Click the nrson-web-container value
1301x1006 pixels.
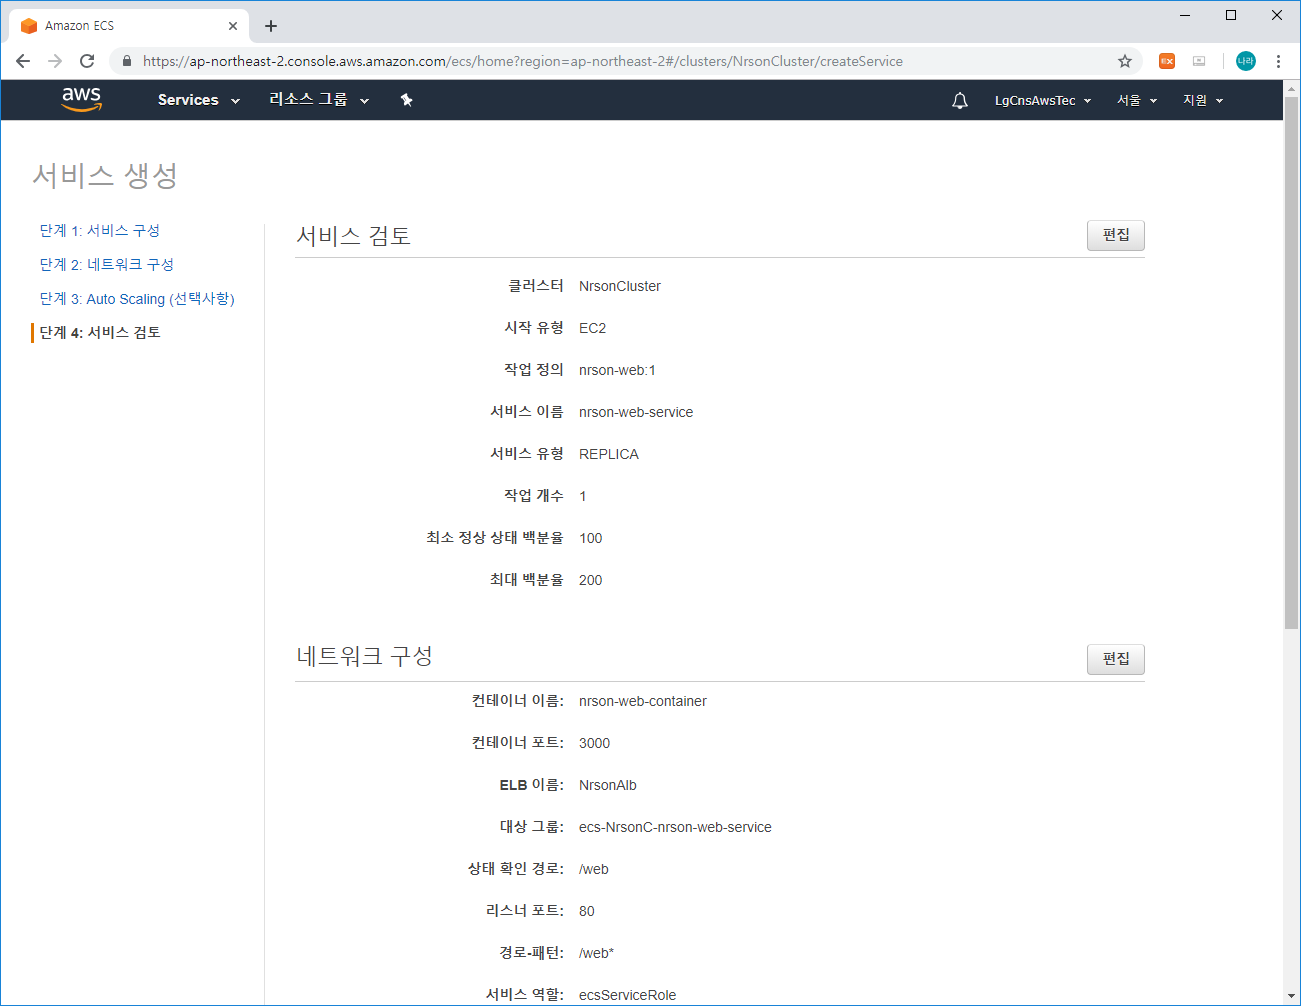pos(643,701)
